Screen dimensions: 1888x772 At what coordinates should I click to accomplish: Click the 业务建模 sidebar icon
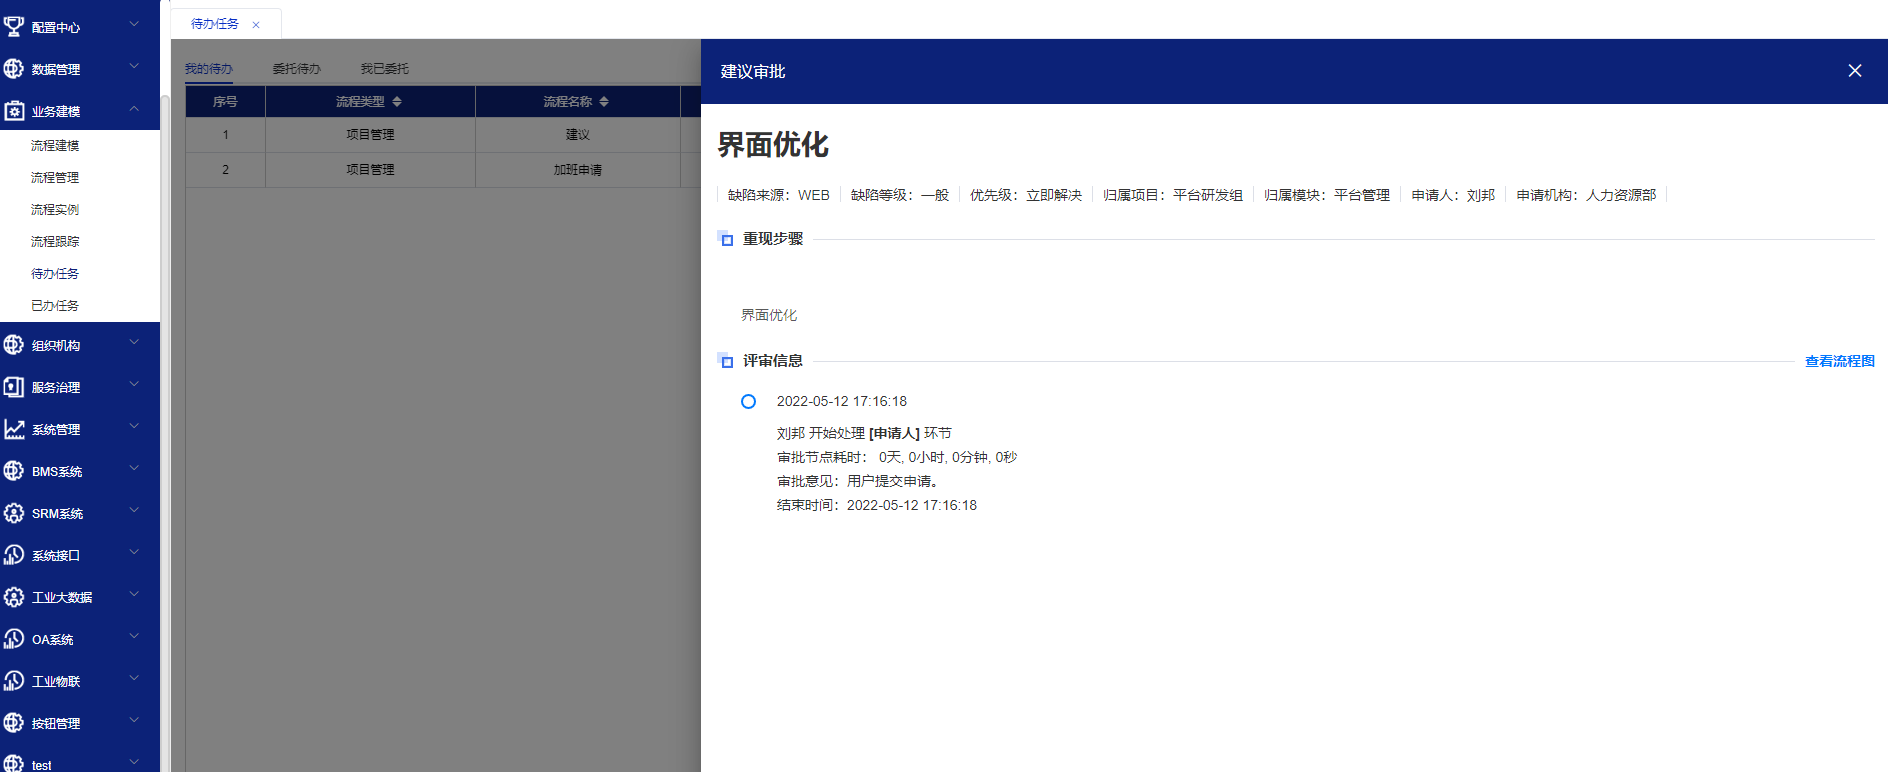(x=14, y=111)
